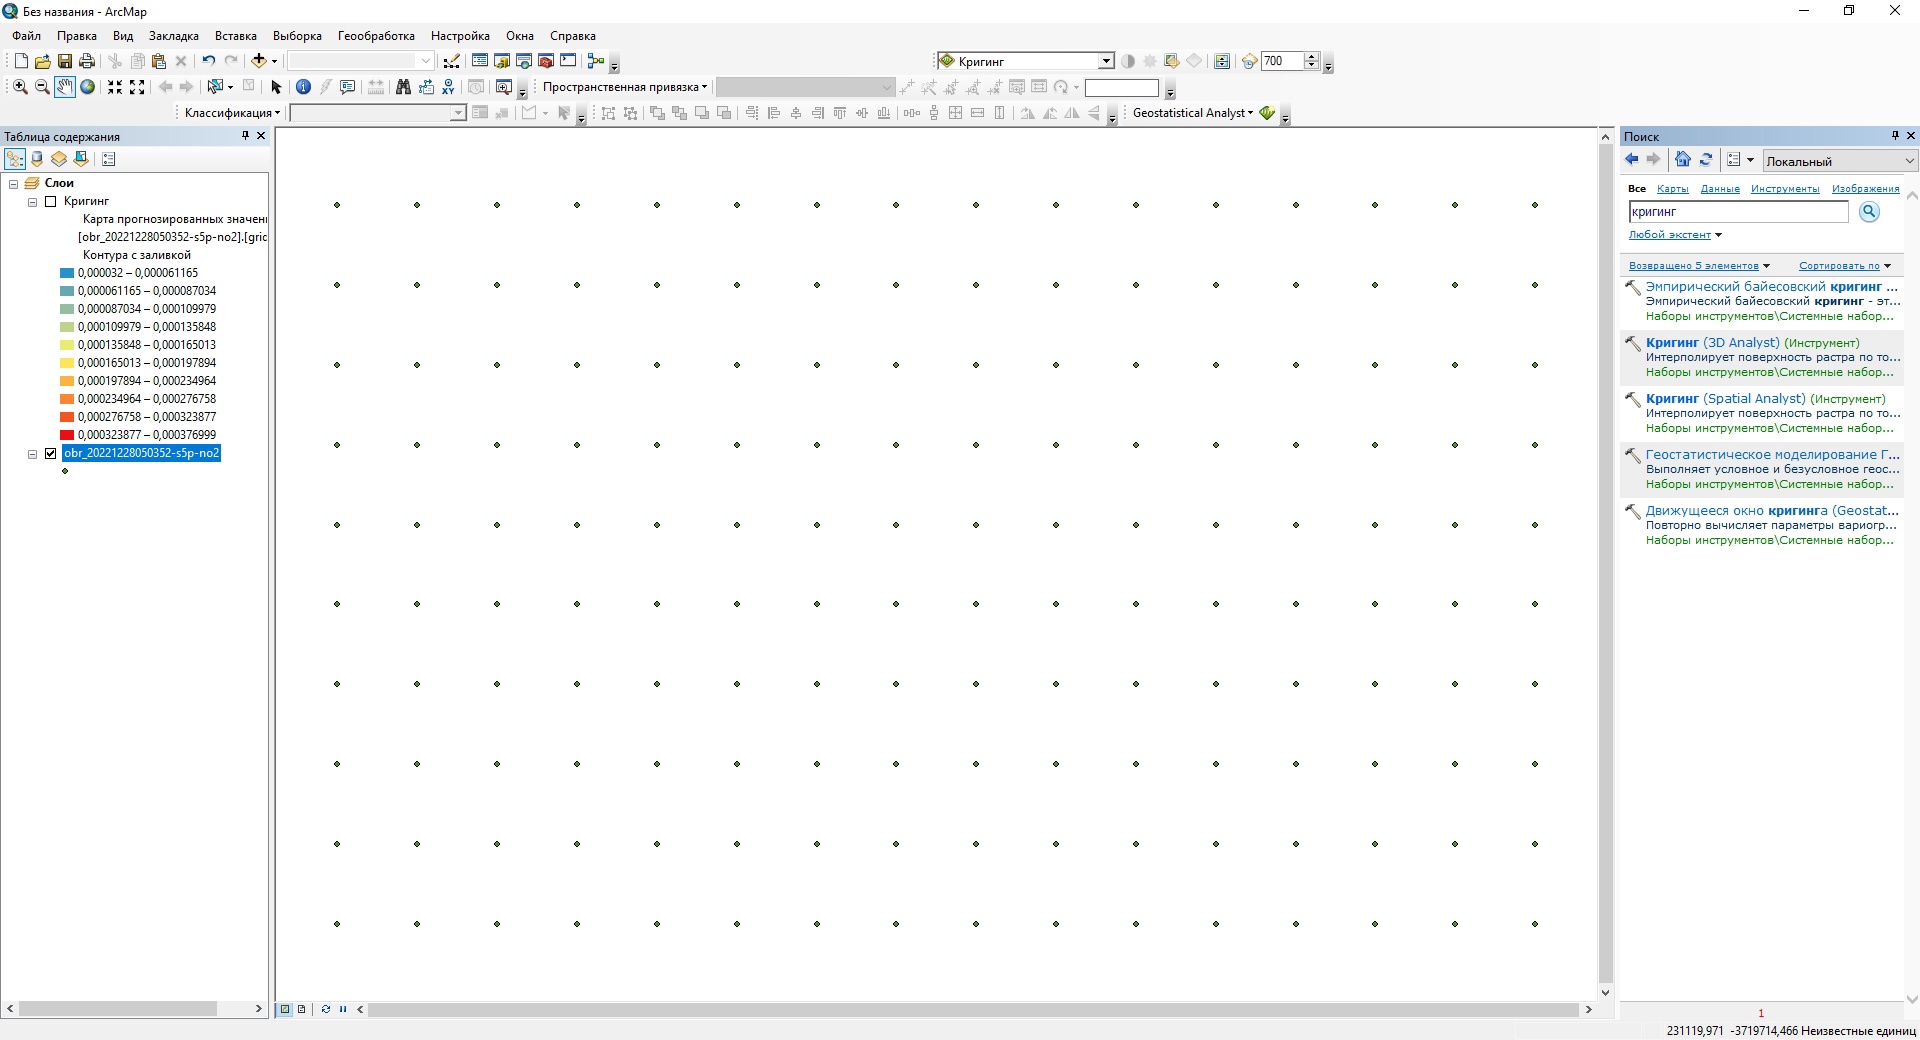Open the Кригинг layer dropdown
The image size is (1920, 1040).
(x=1106, y=61)
